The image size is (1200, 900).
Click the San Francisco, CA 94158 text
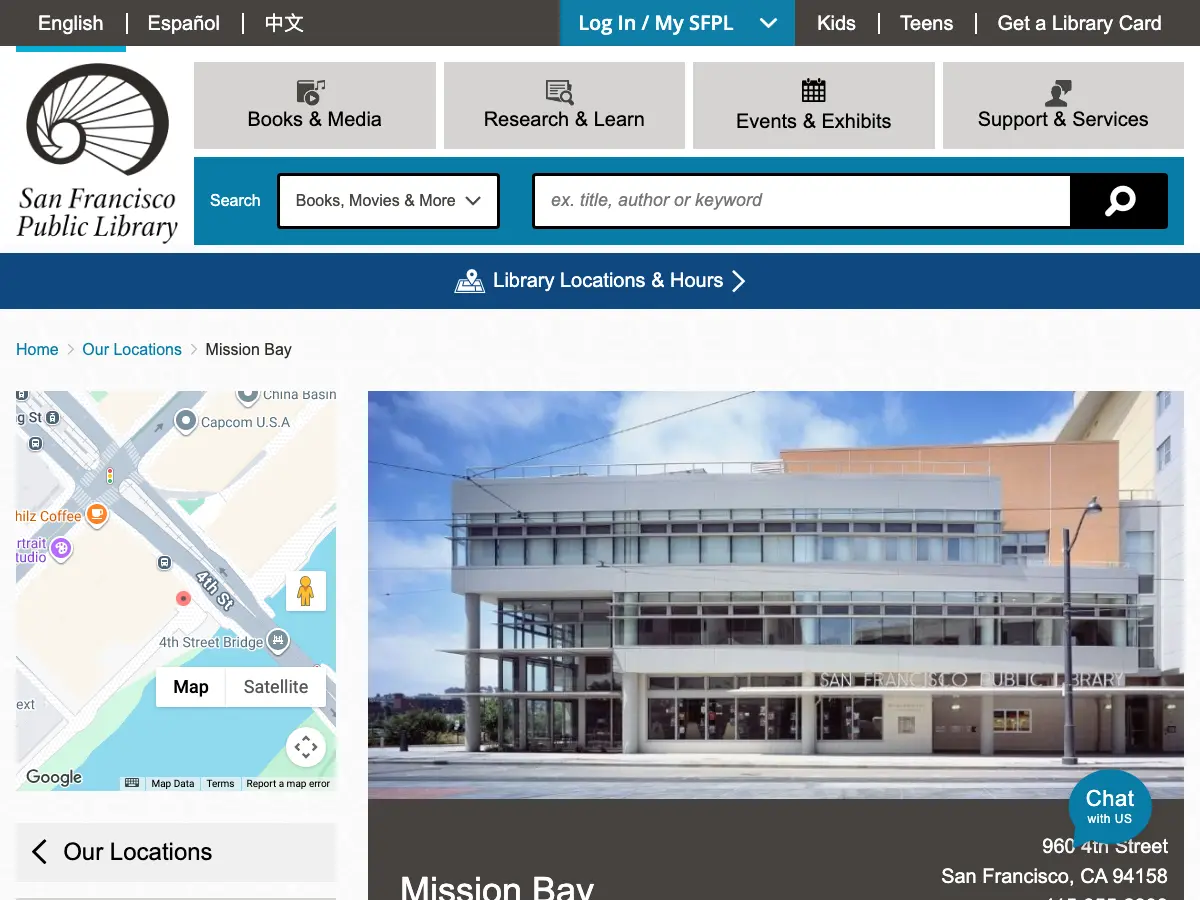click(x=1054, y=876)
